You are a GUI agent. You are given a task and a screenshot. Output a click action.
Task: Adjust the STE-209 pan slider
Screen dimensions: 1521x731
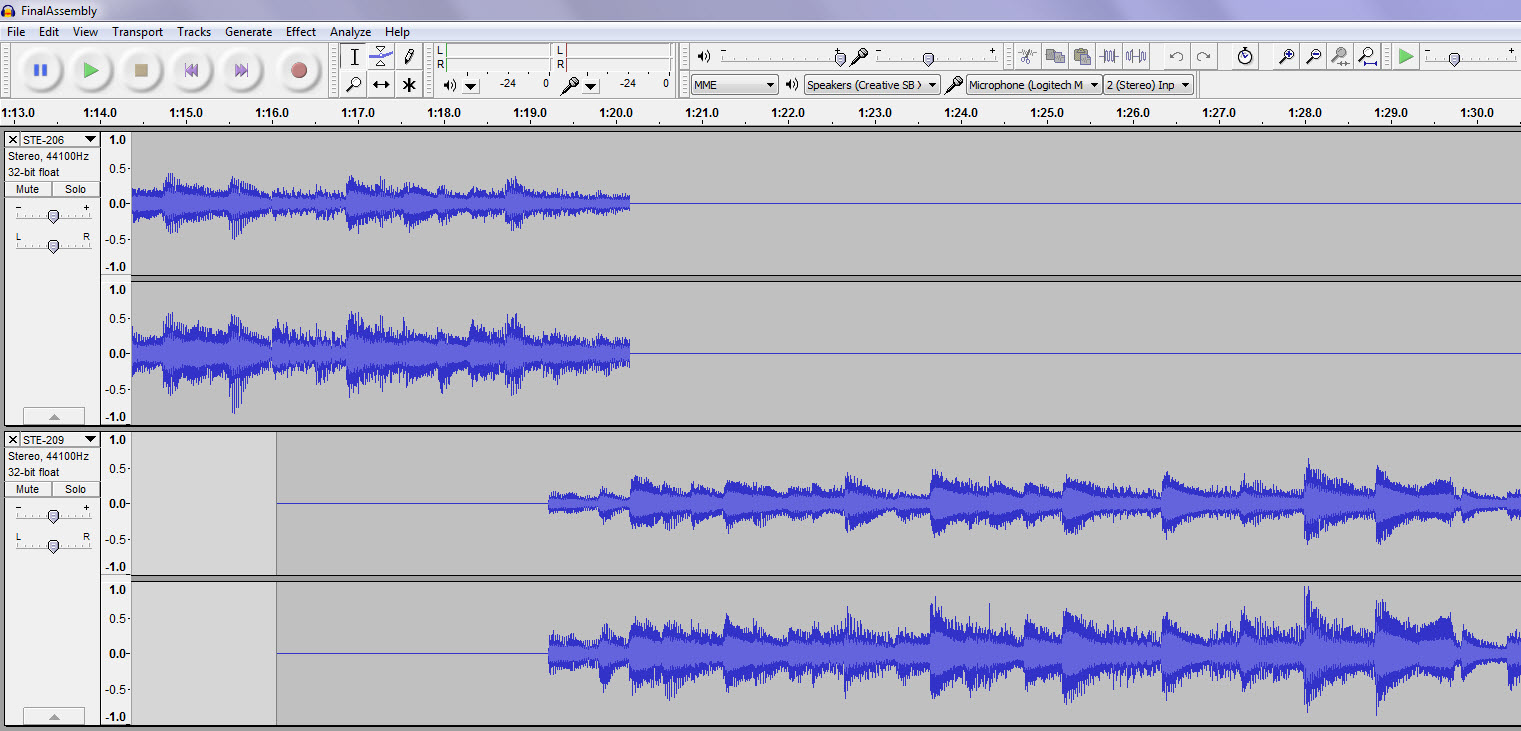point(53,546)
